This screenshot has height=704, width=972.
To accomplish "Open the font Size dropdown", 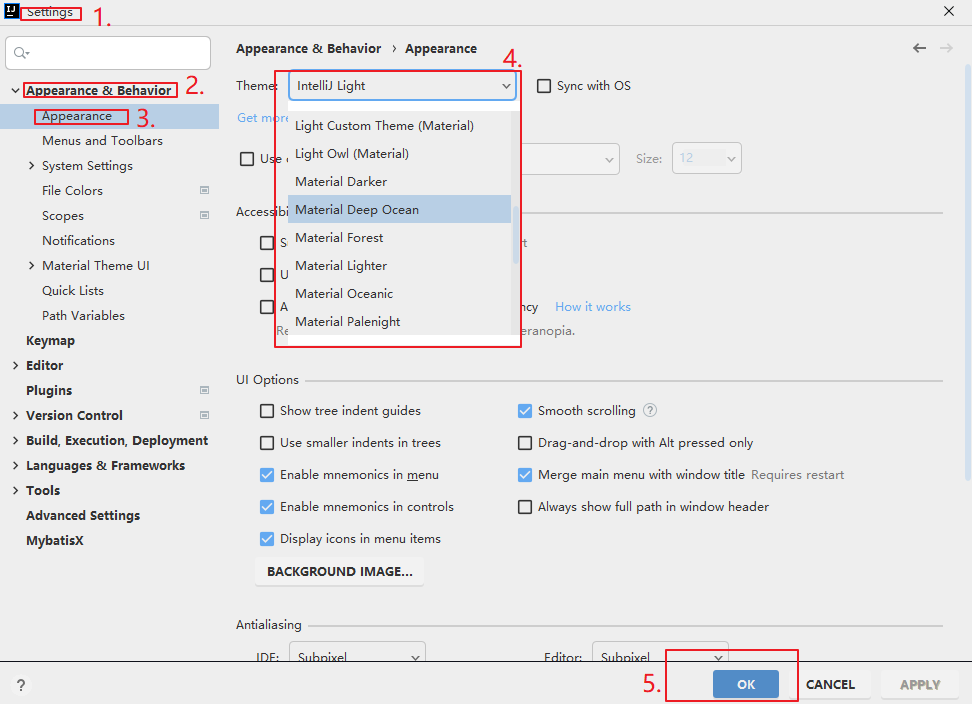I will [707, 159].
